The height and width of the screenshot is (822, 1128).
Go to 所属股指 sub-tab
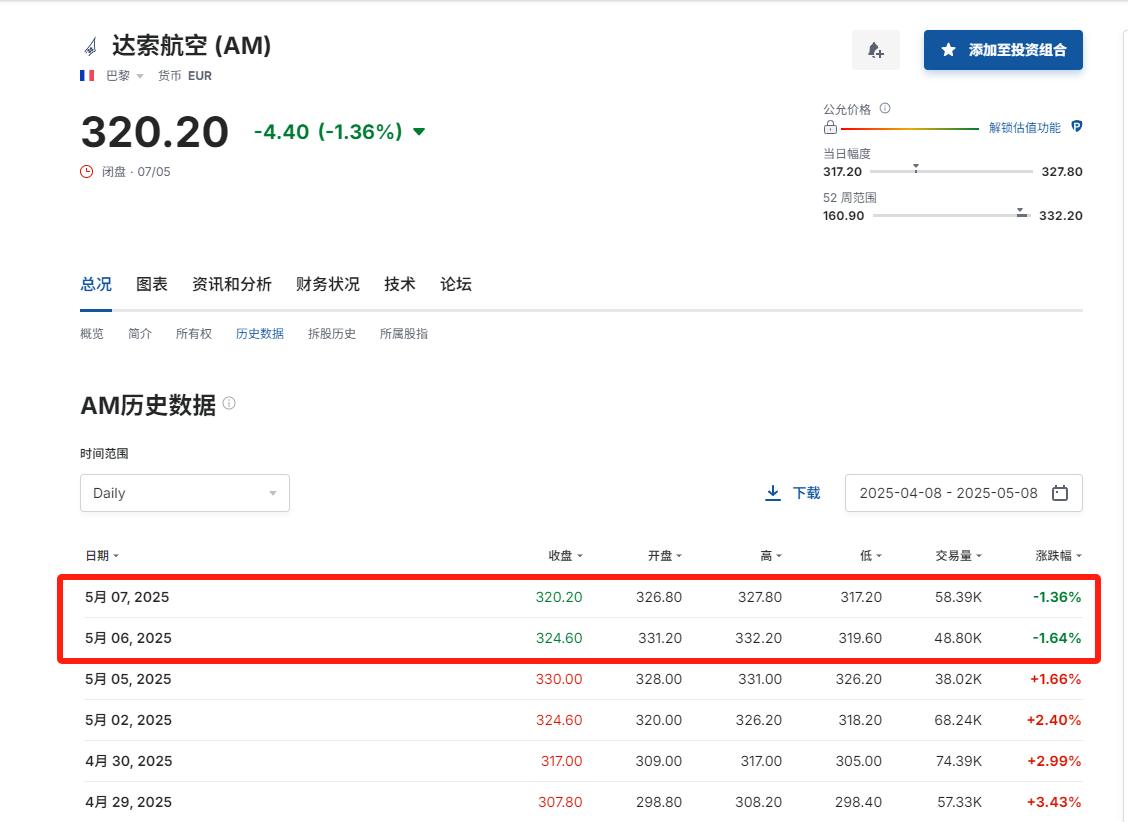(x=404, y=334)
